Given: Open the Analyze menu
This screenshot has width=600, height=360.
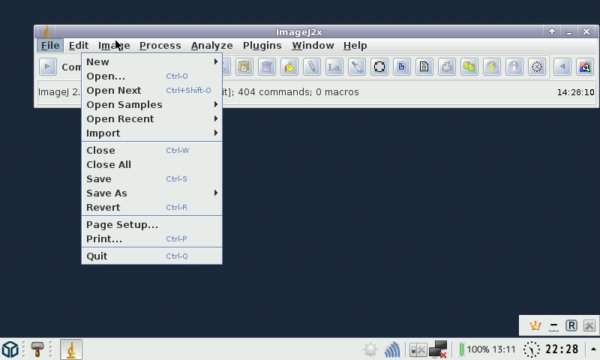Looking at the screenshot, I should [x=212, y=46].
